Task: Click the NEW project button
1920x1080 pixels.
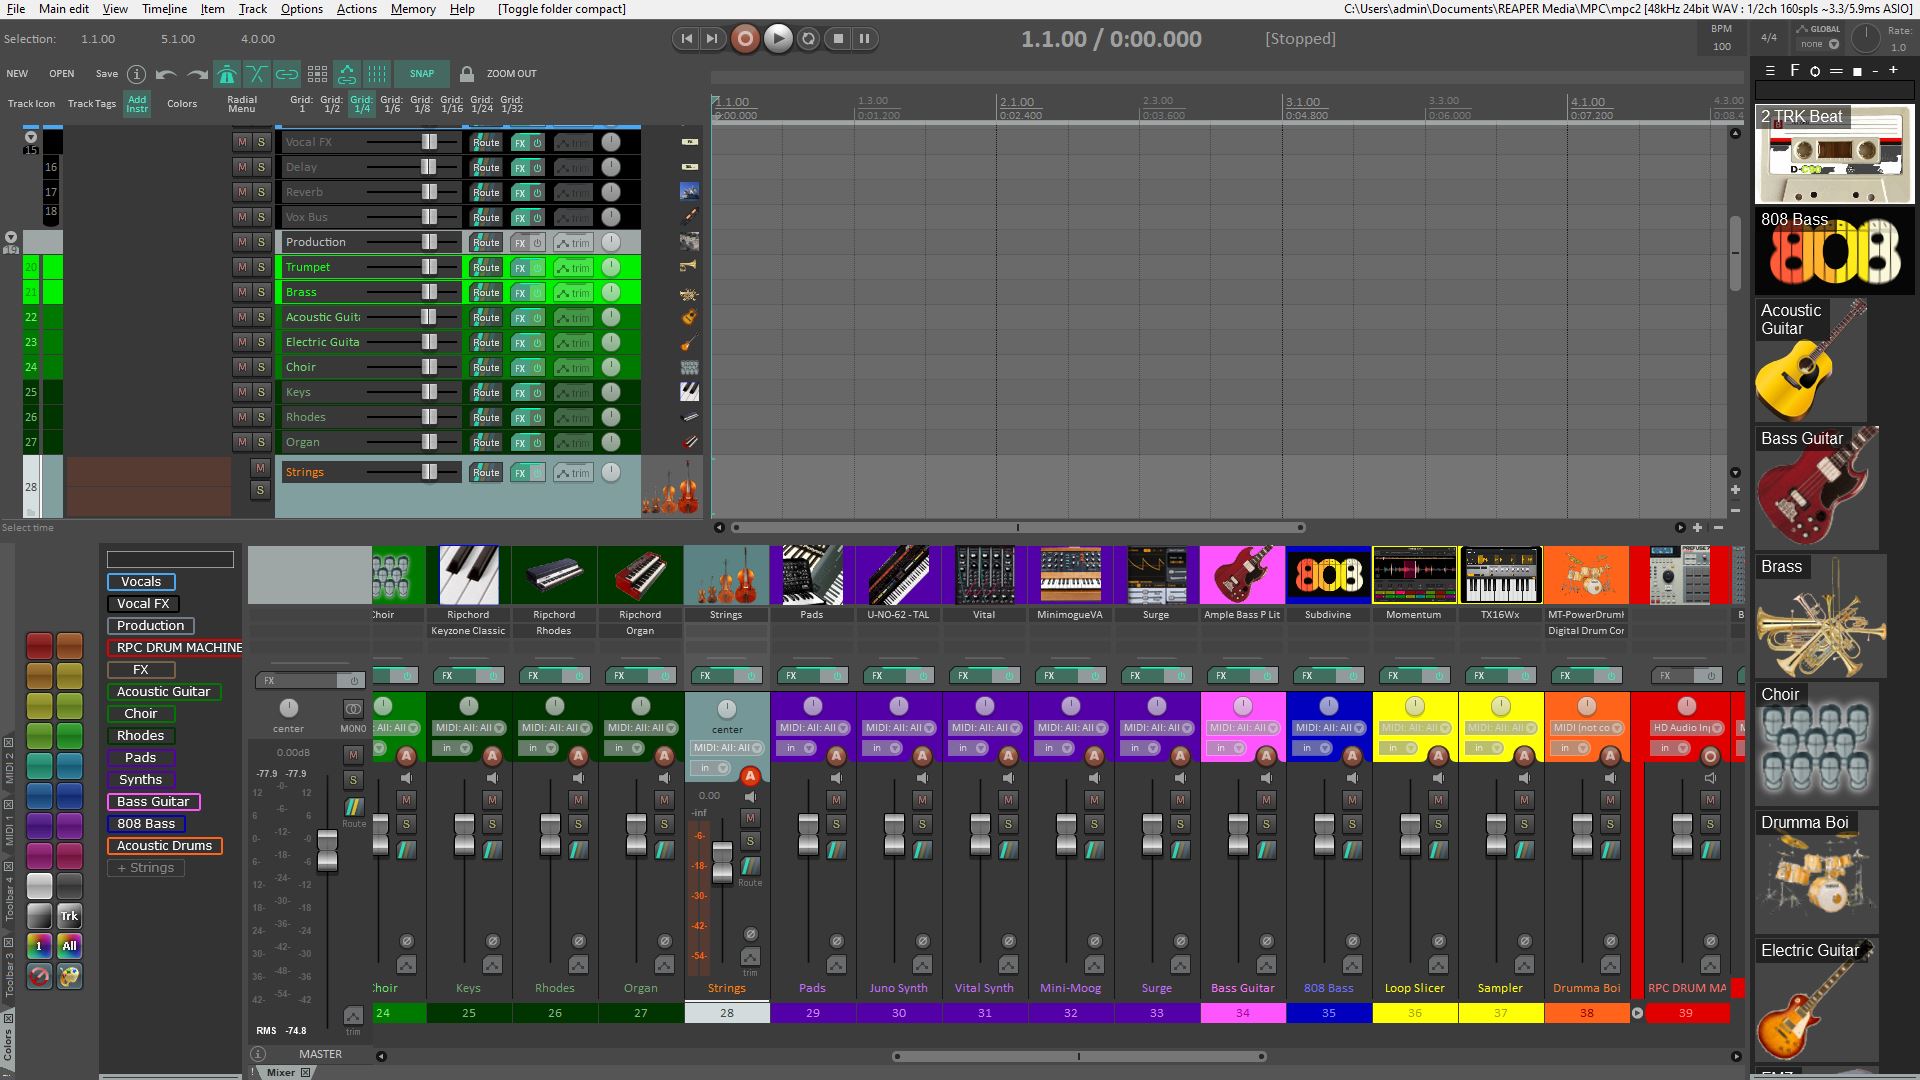Action: click(x=17, y=74)
